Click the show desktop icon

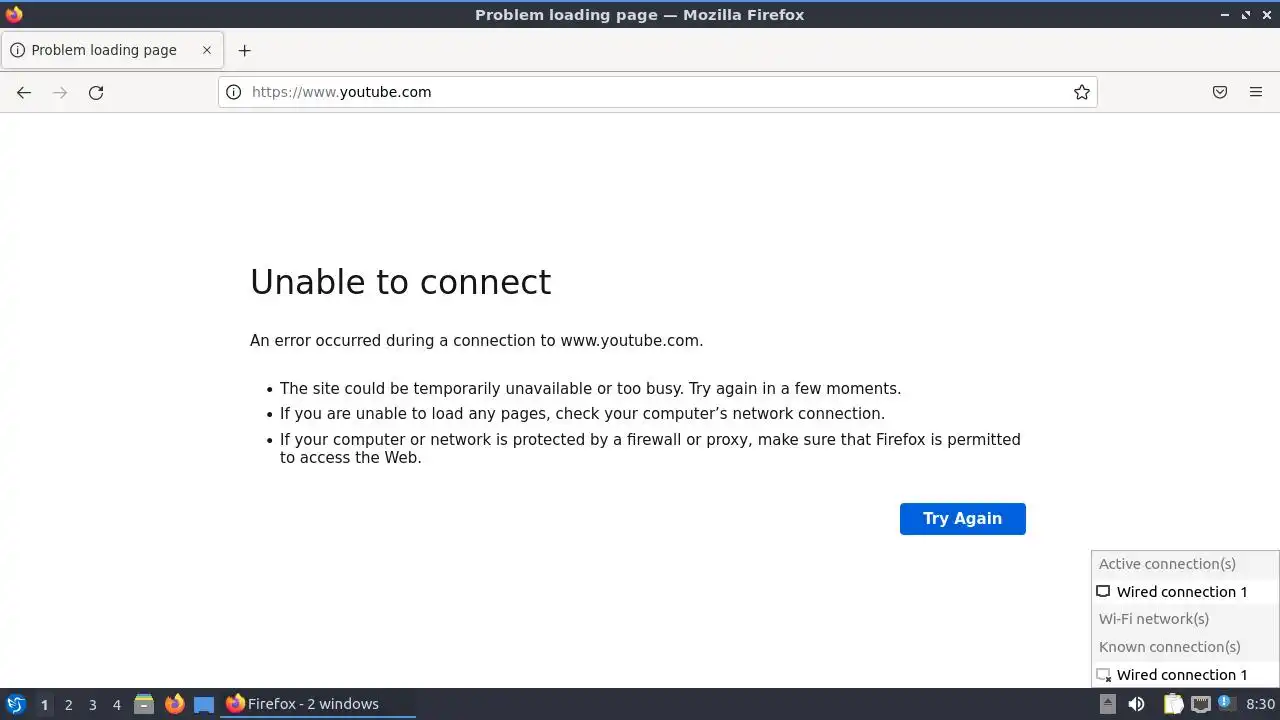click(x=204, y=704)
